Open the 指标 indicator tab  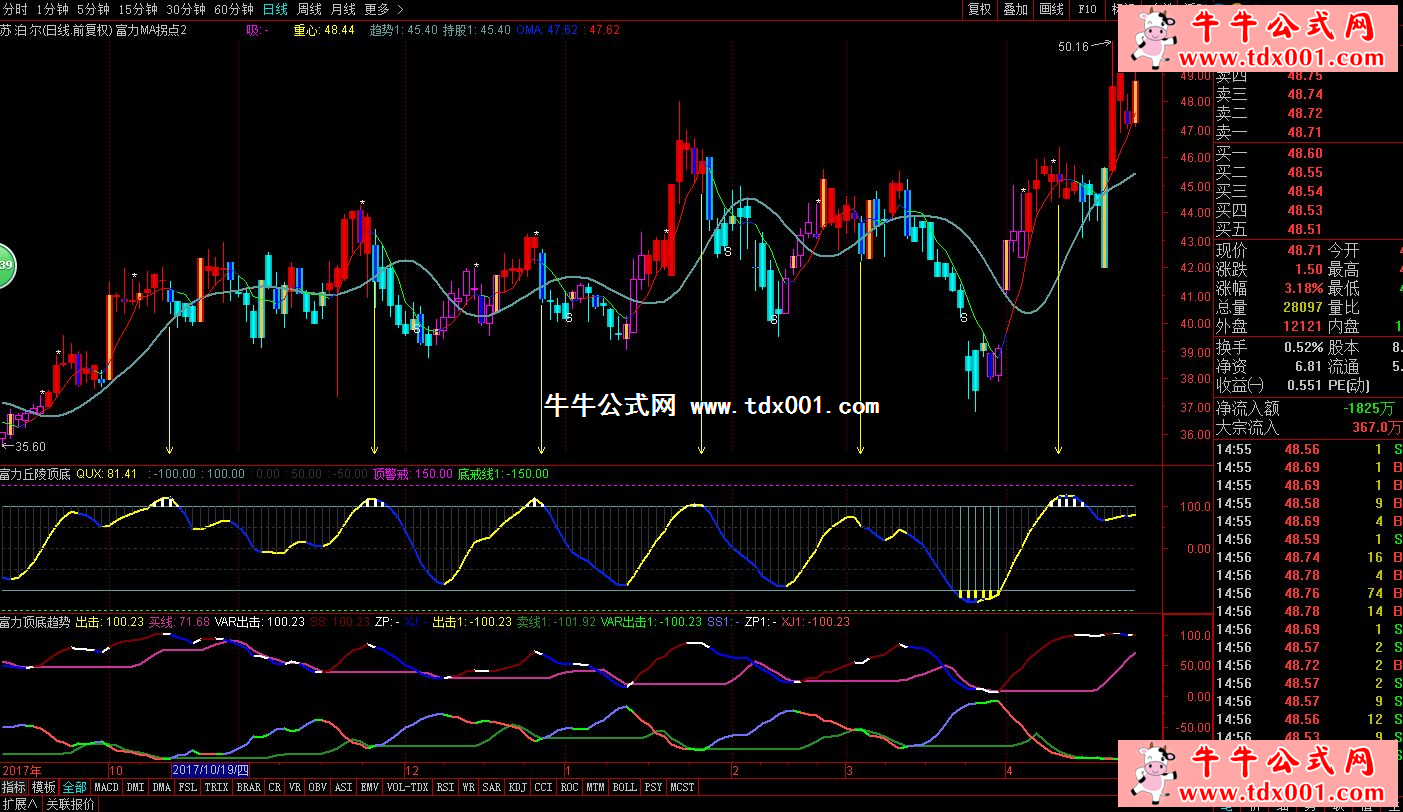14,787
